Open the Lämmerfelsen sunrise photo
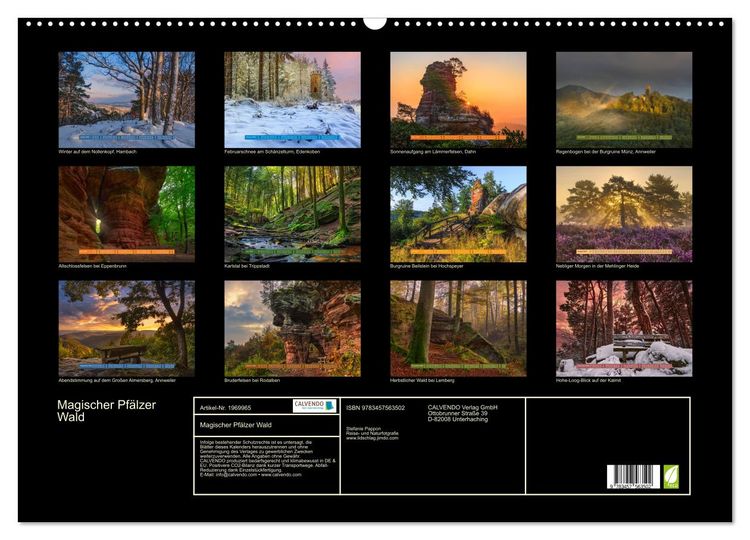This screenshot has height=540, width=750. [458, 99]
